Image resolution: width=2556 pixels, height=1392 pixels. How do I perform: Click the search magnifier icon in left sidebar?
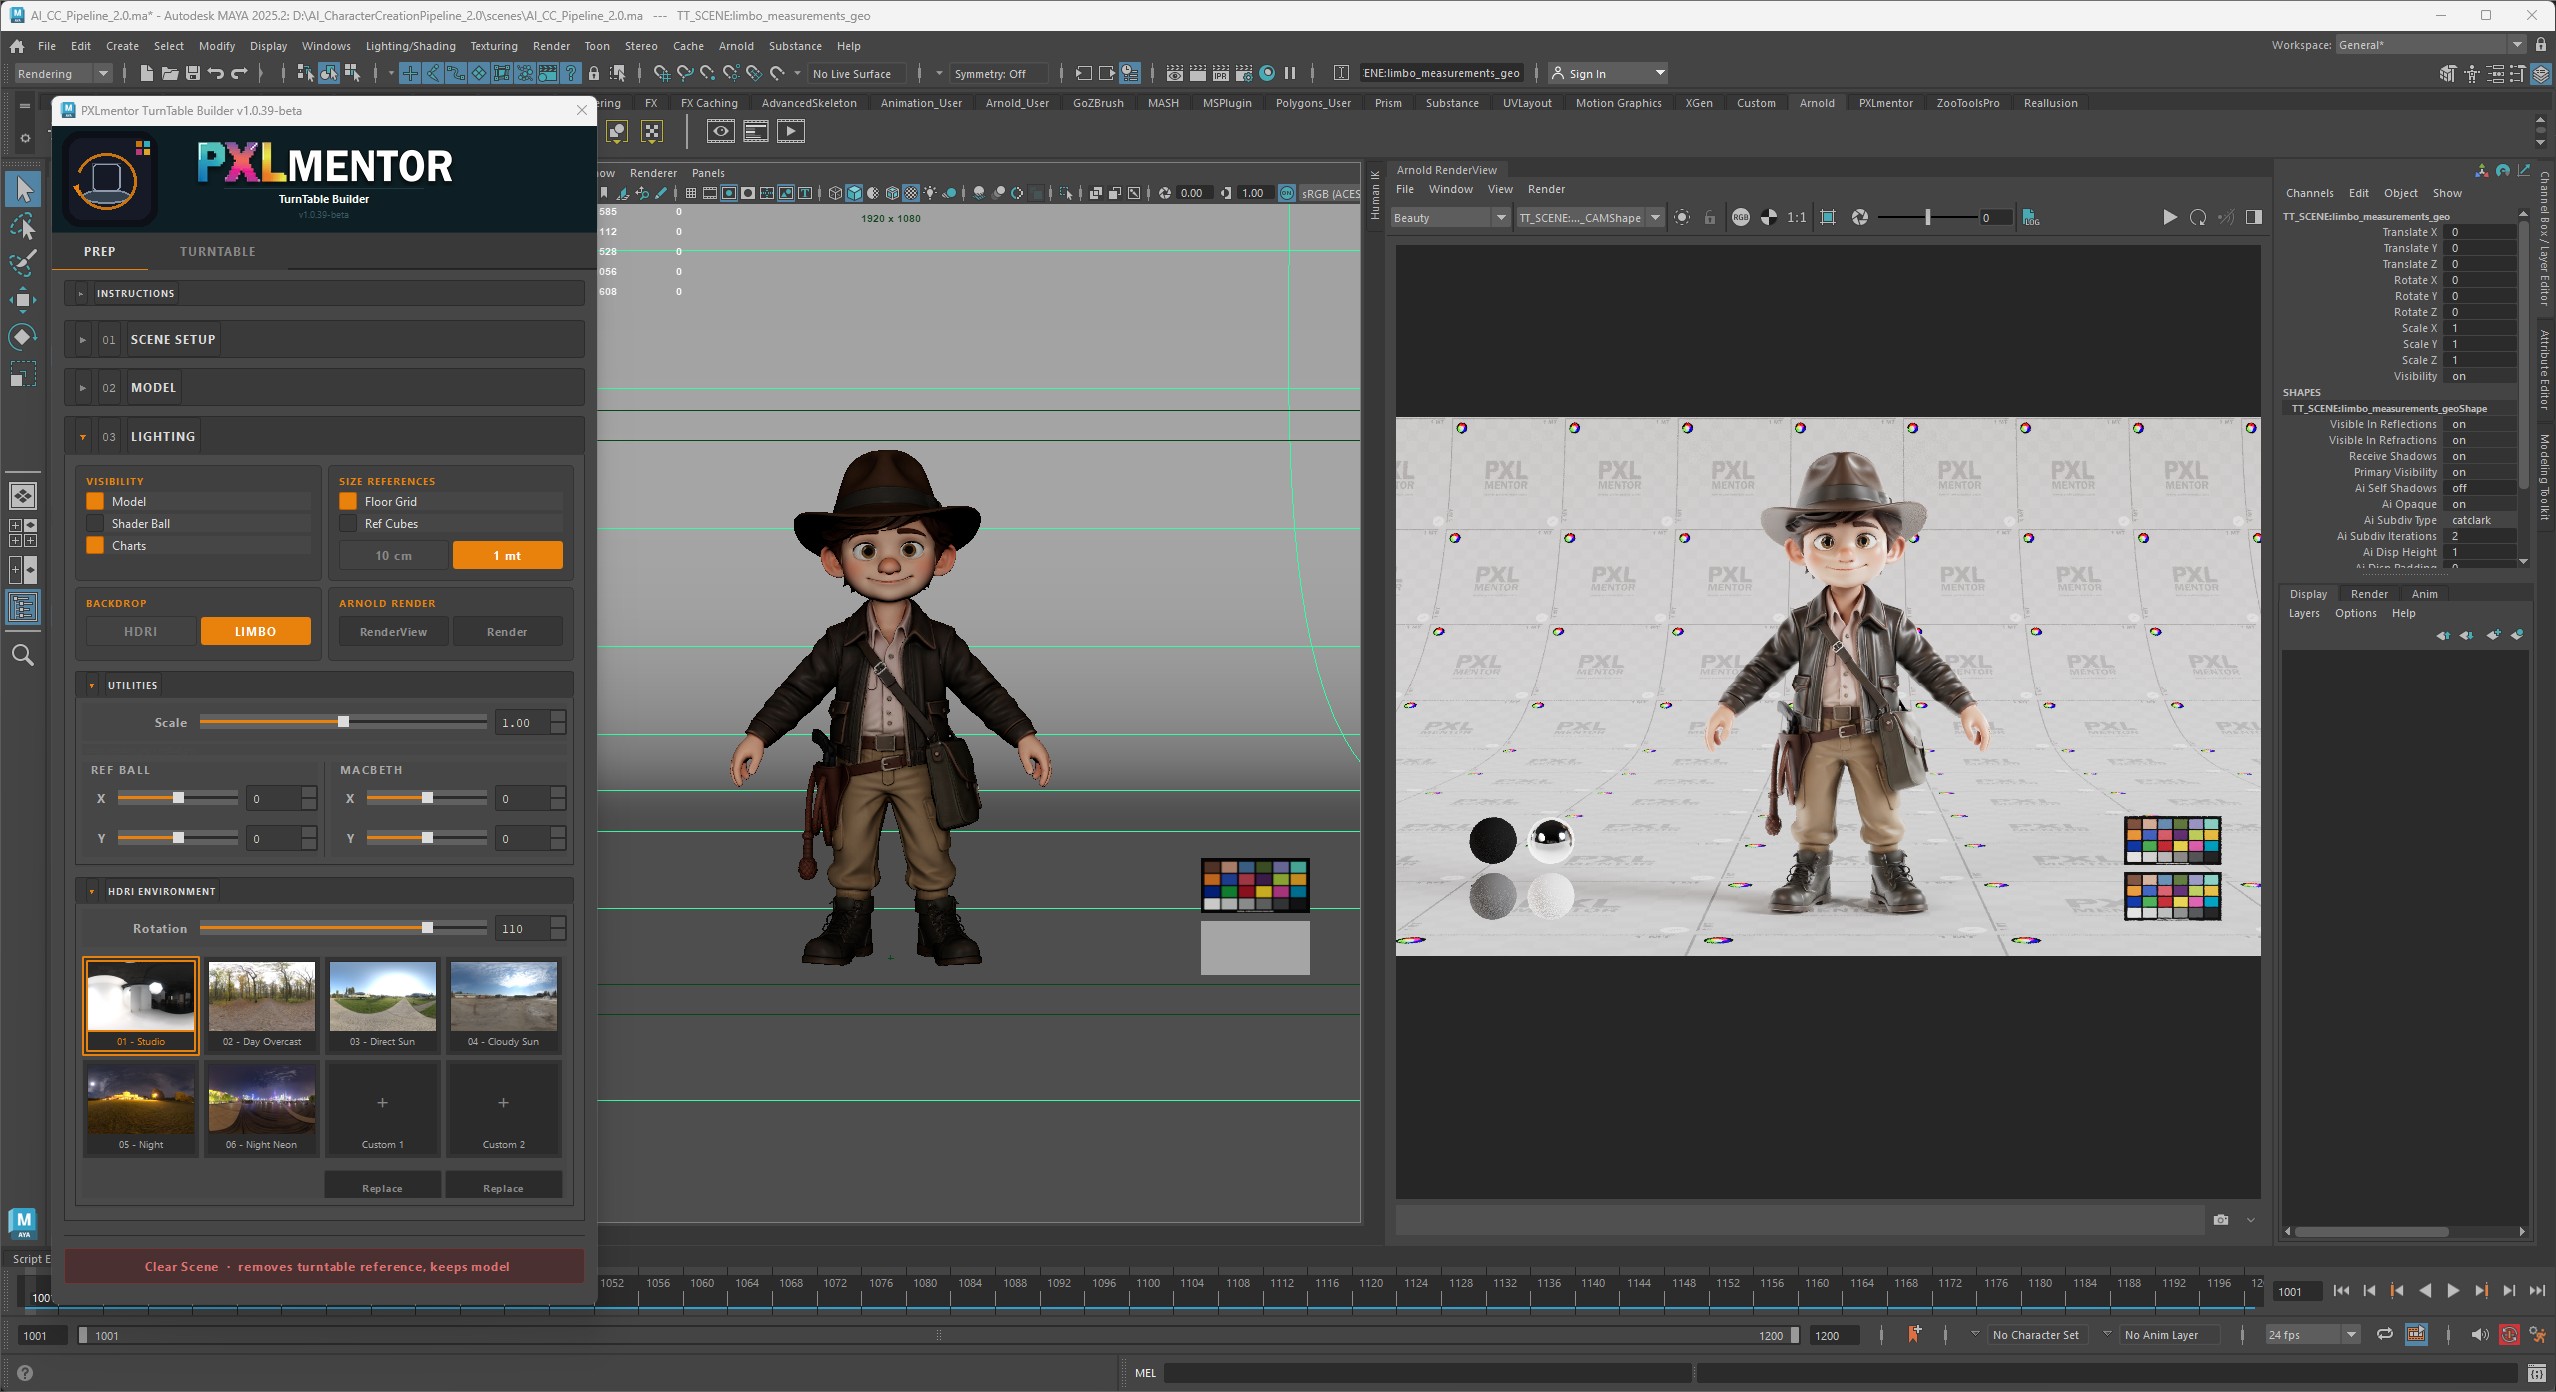[x=22, y=655]
